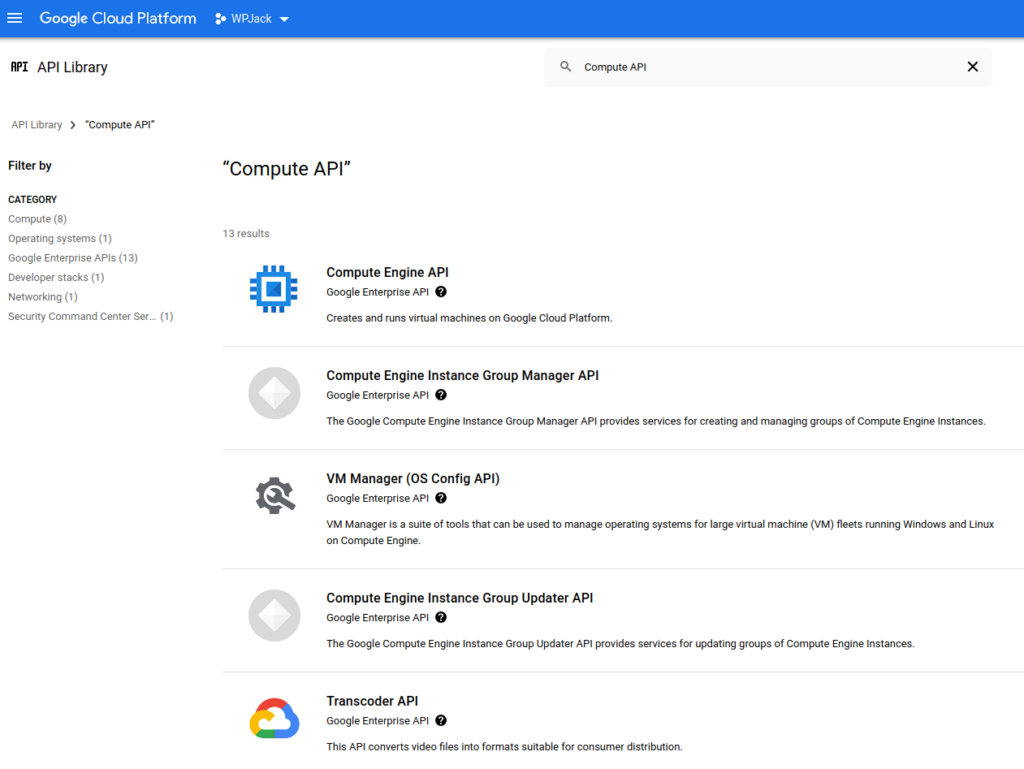Click the breadcrumb chevron separator
The image size is (1024, 769).
[73, 125]
